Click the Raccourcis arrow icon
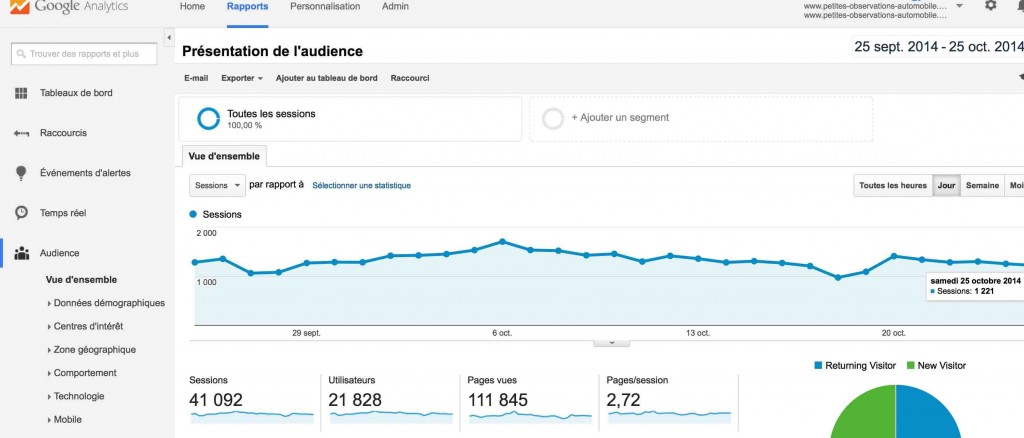This screenshot has height=438, width=1024. [21, 133]
